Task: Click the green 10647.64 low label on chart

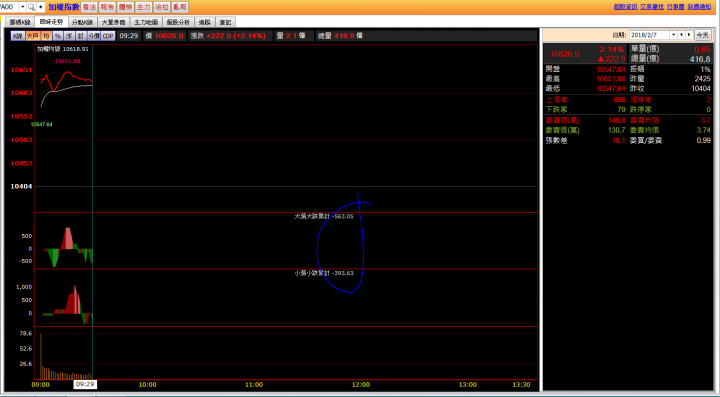Action: 41,124
